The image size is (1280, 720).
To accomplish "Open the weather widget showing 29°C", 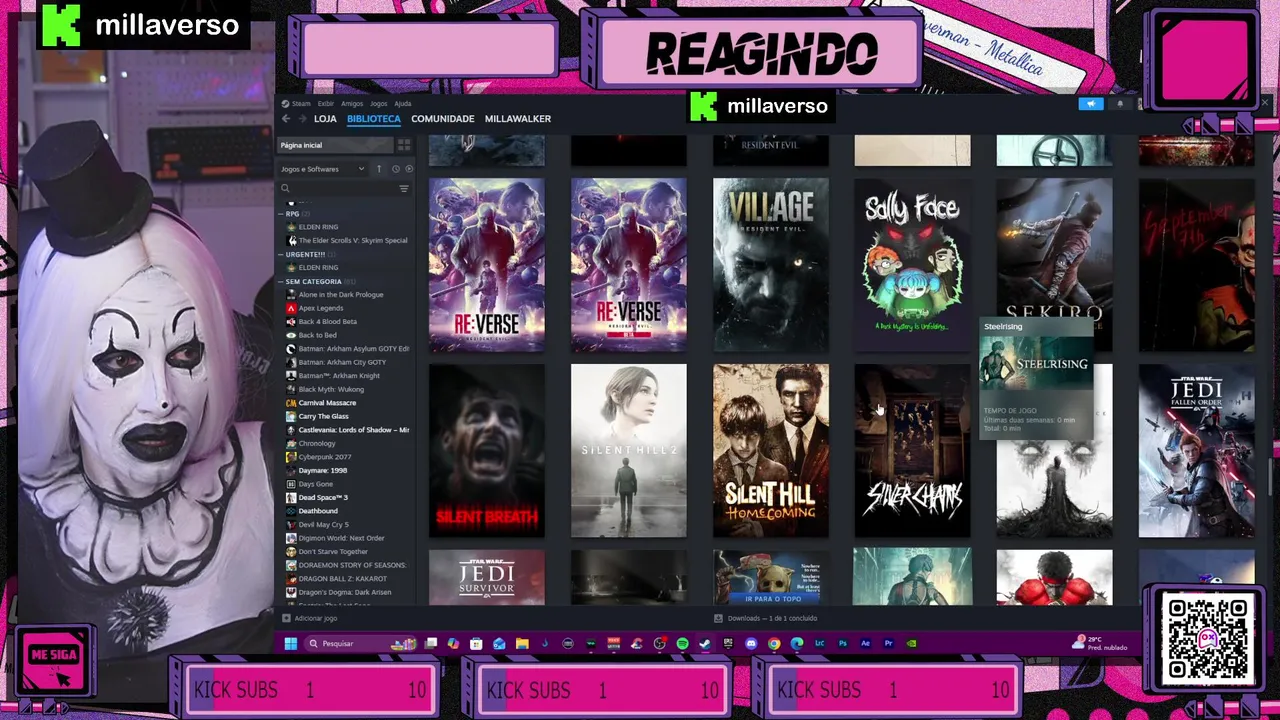I will [1101, 643].
